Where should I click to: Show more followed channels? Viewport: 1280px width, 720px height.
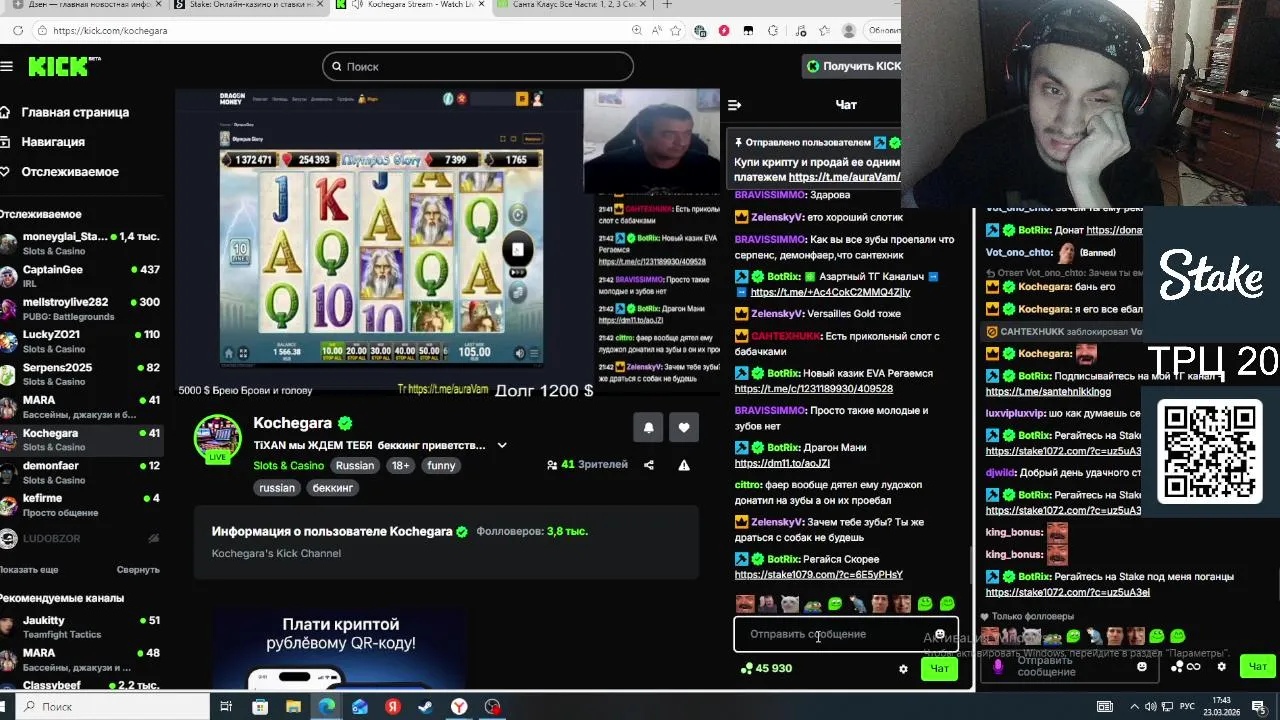tap(30, 570)
